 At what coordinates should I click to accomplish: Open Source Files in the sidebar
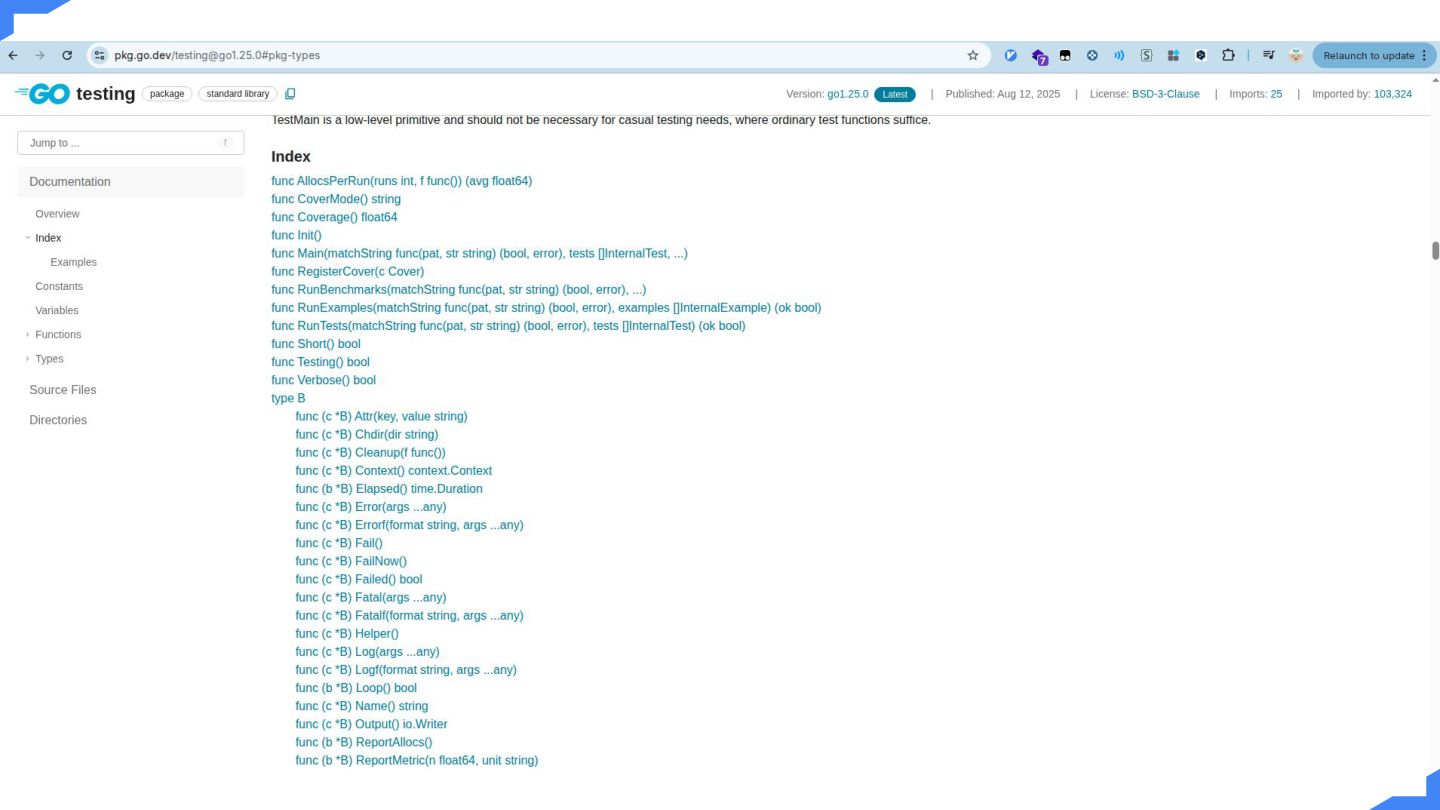coord(63,390)
